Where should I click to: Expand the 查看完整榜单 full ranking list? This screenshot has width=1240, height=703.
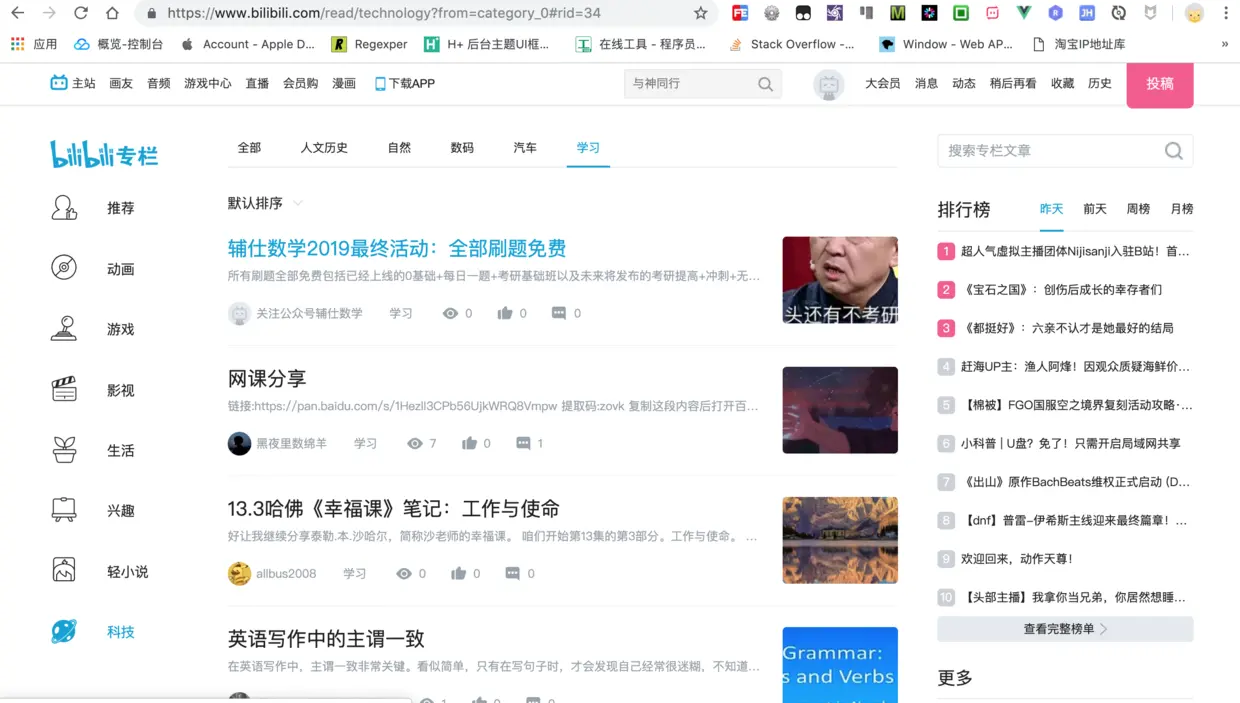(1064, 627)
